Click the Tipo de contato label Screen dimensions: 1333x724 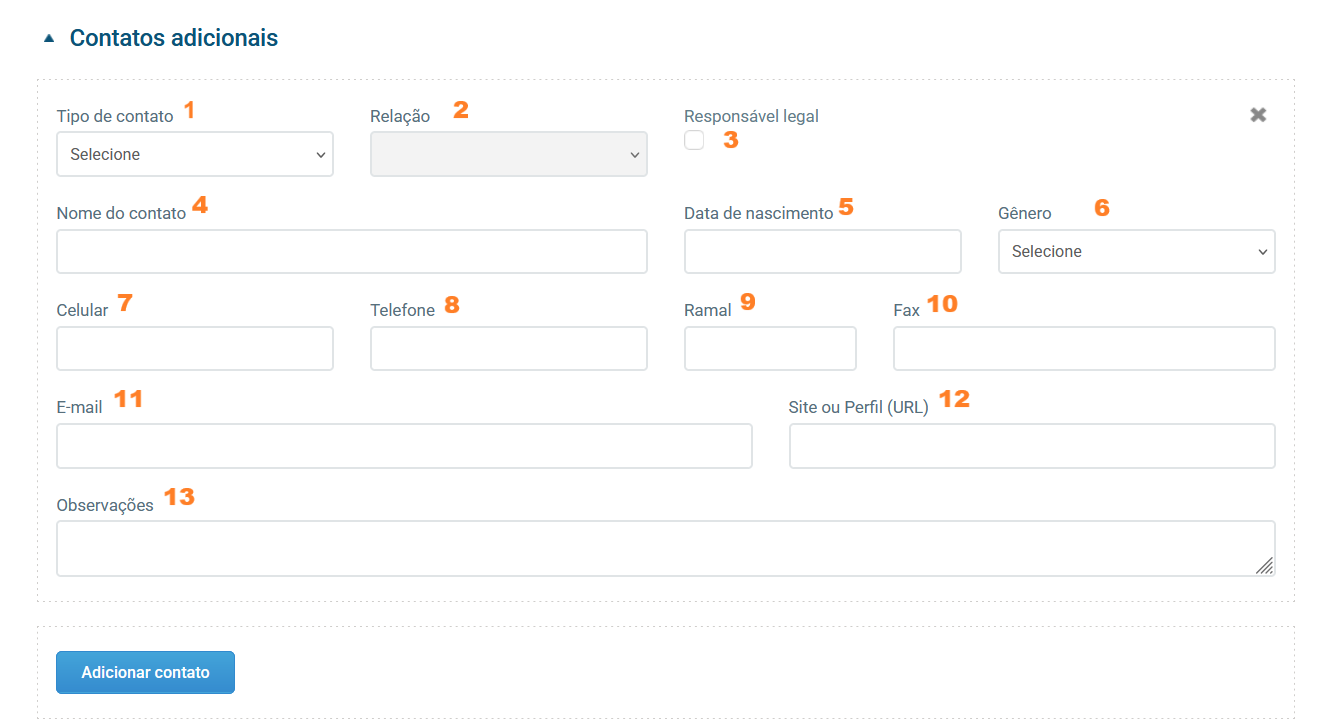[115, 116]
